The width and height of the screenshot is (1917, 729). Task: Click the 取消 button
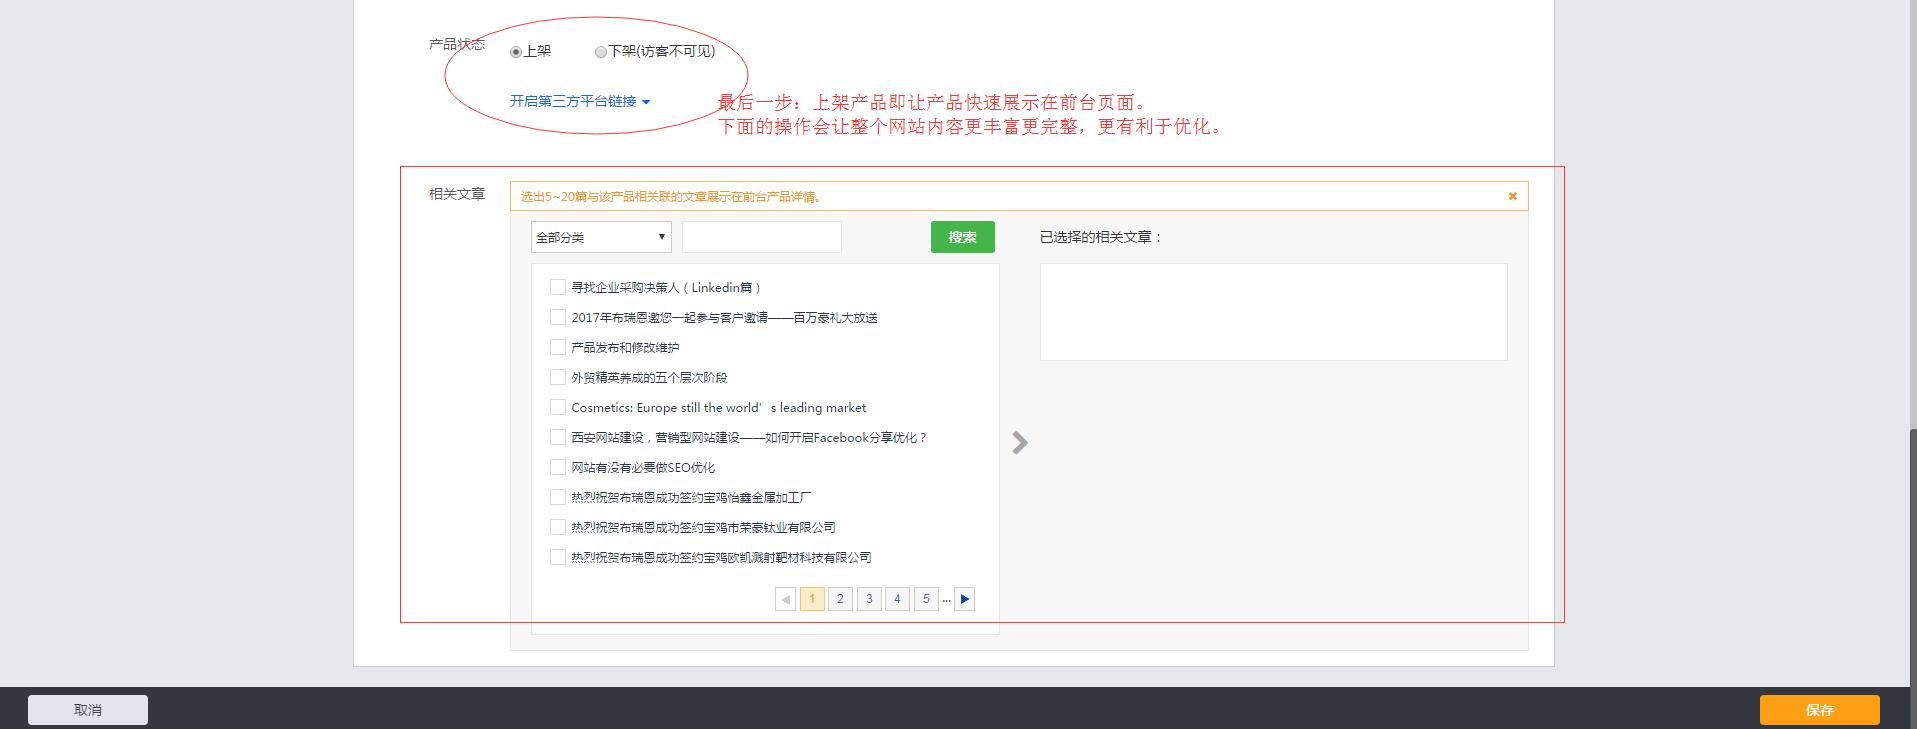coord(88,709)
